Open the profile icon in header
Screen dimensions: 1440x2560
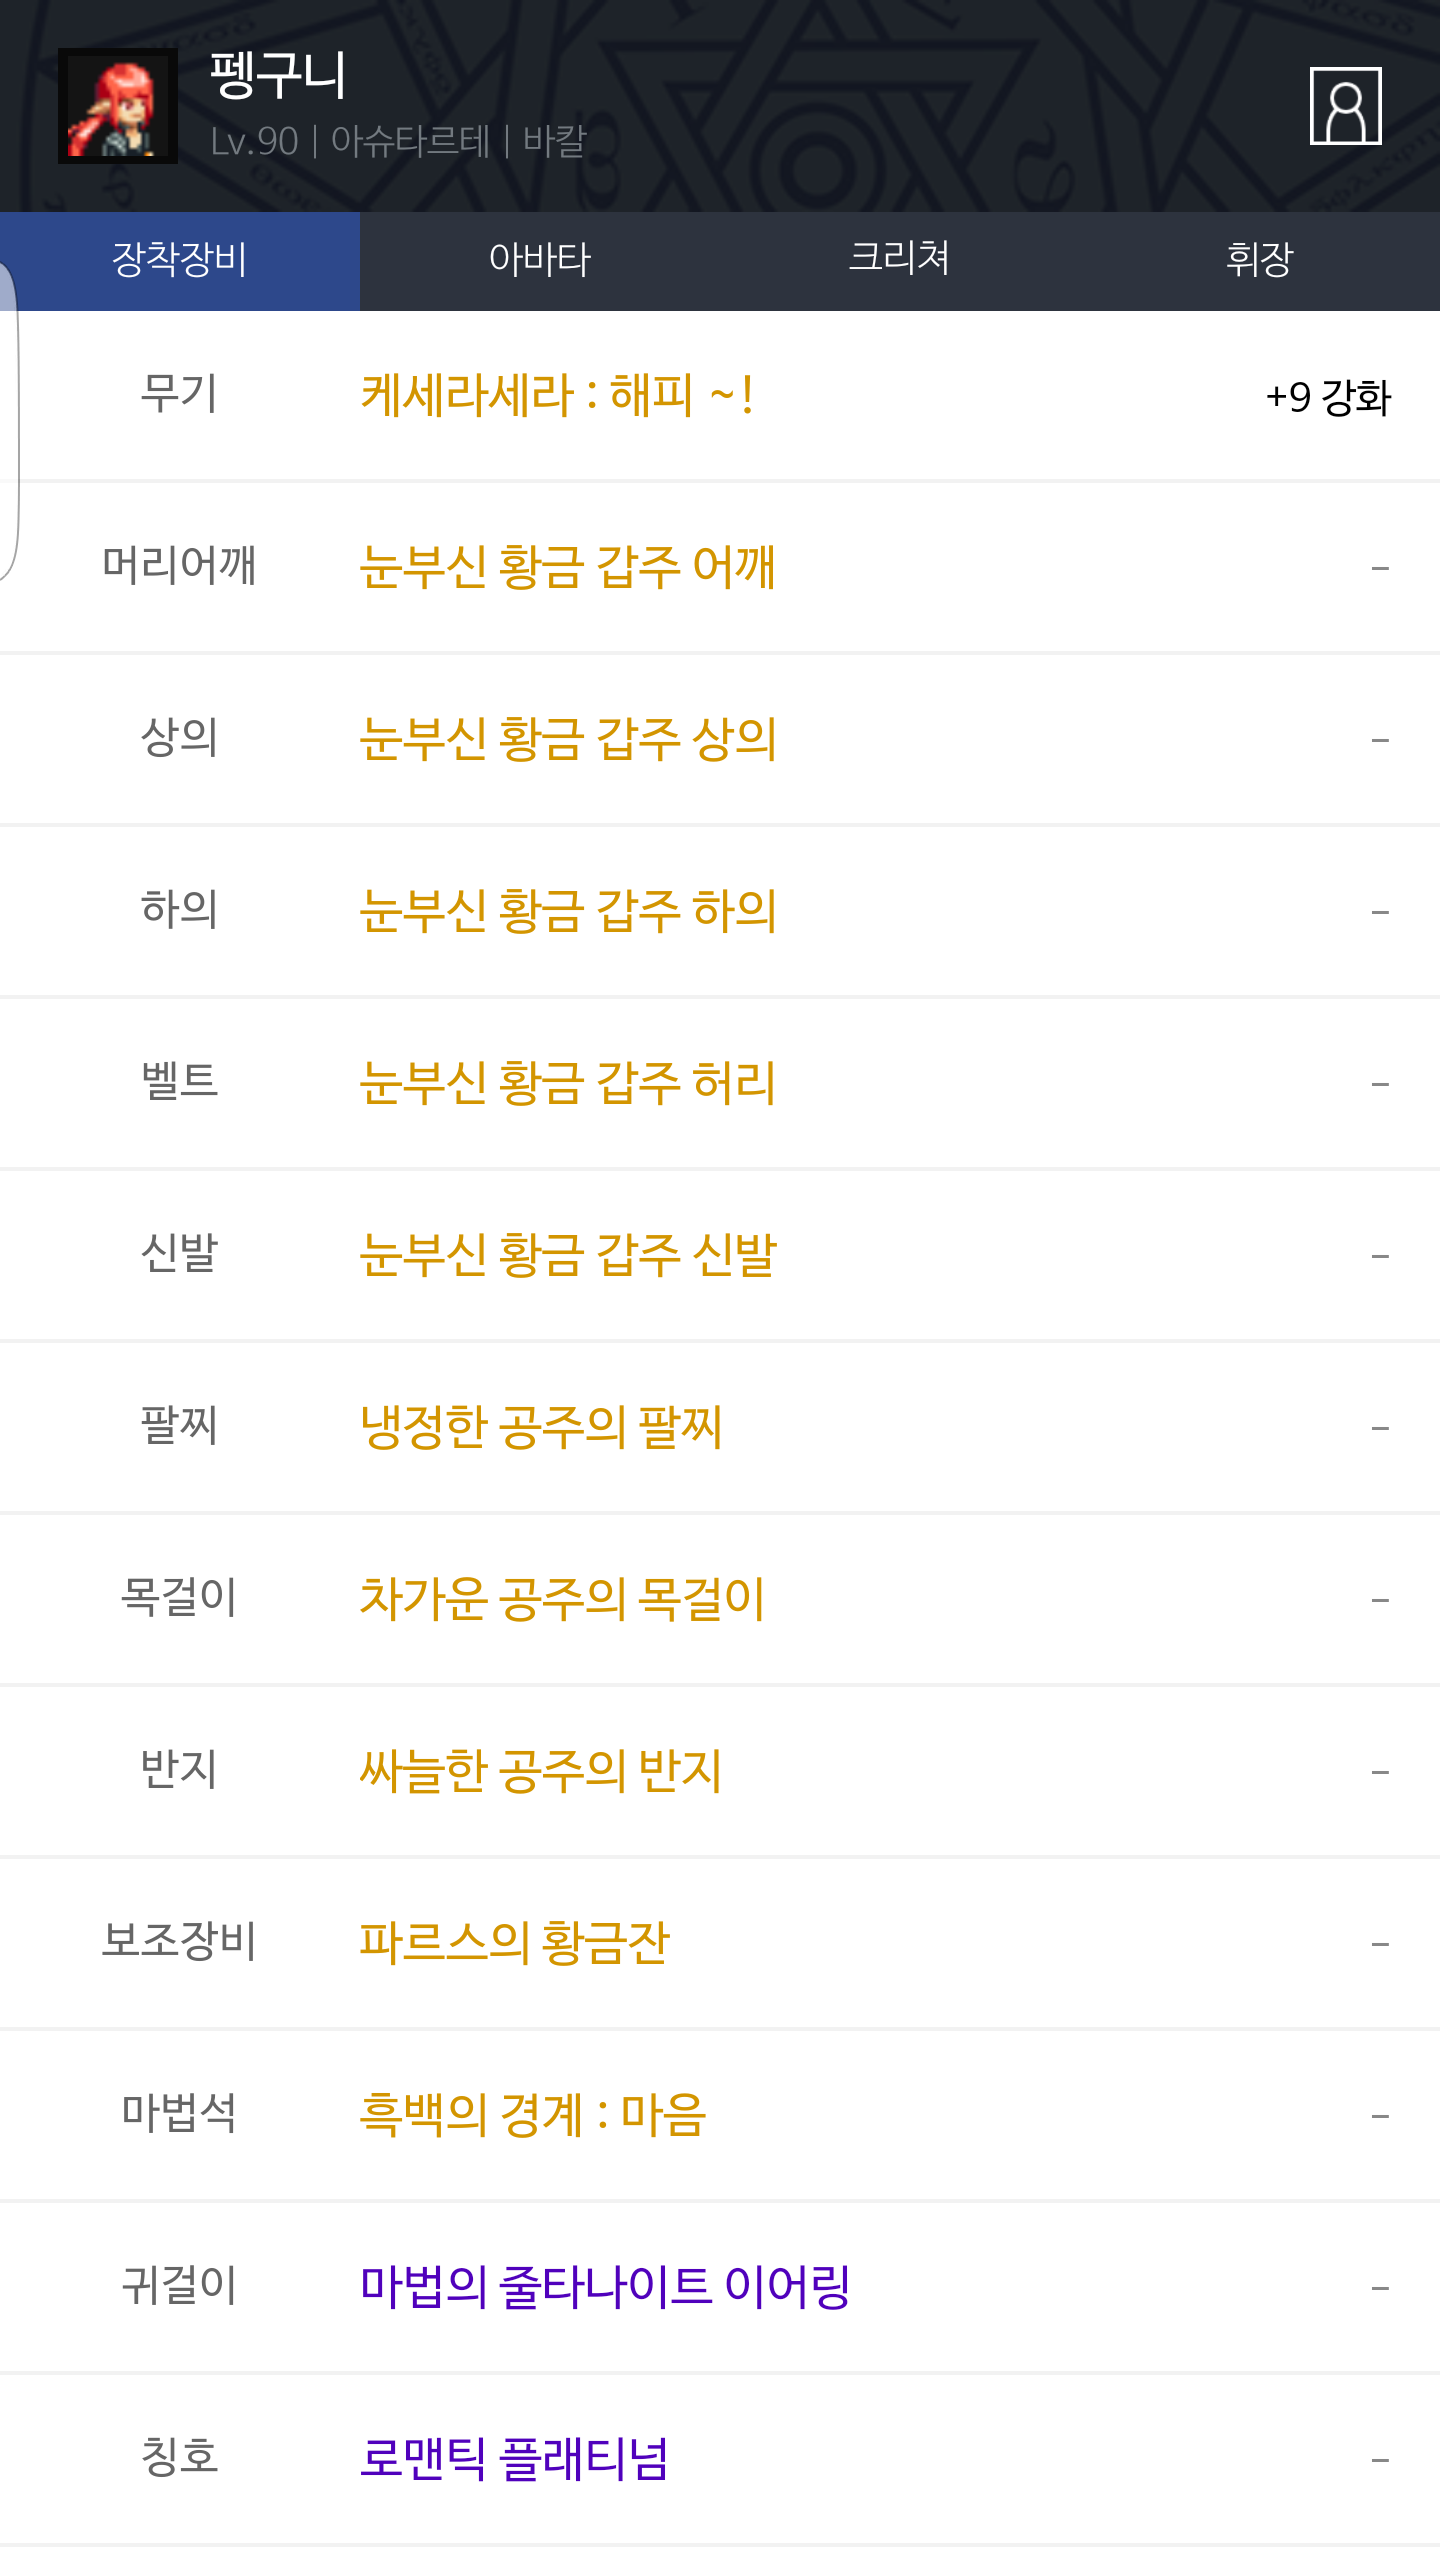[x=1345, y=106]
